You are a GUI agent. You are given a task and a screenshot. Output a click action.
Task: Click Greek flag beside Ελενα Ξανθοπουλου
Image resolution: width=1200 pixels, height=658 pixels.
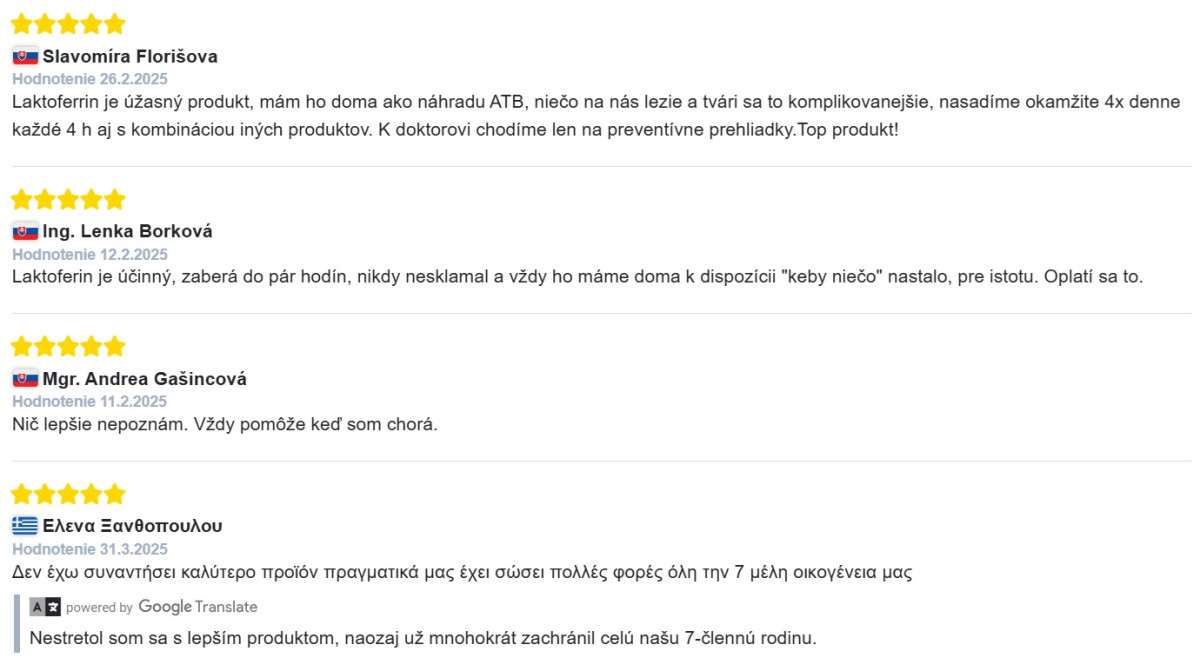(25, 526)
